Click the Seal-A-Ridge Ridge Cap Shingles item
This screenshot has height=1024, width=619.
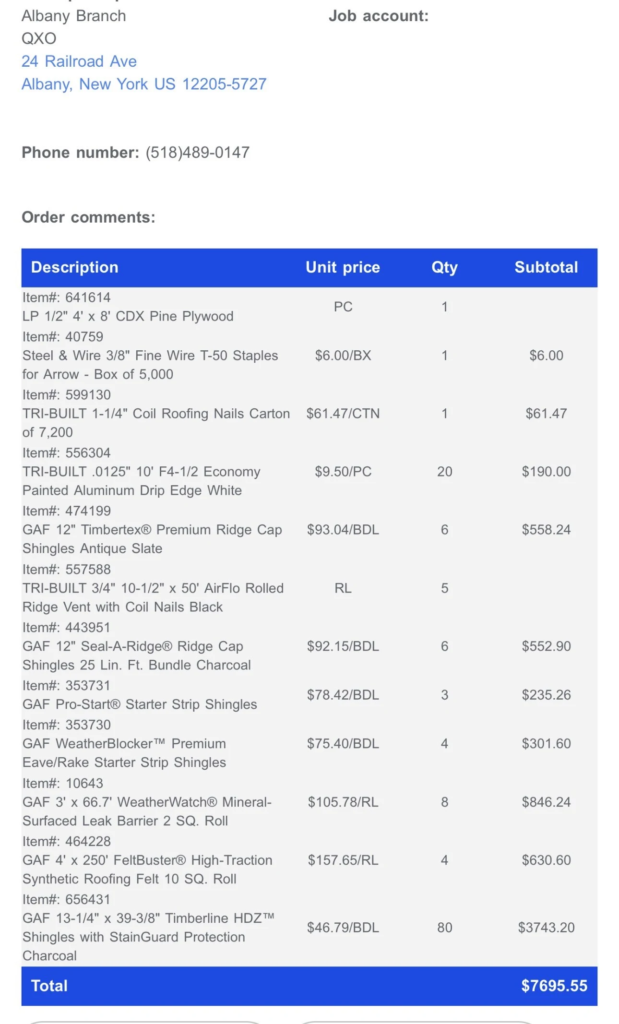136,655
